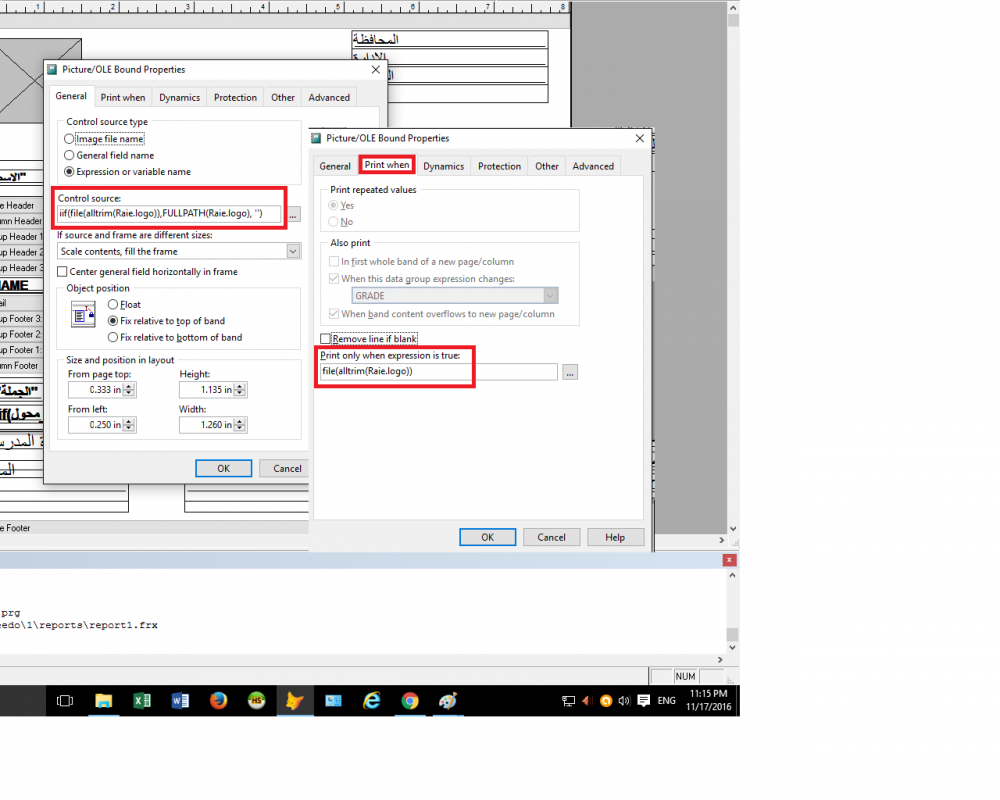Open Print when tab in back dialog
The height and width of the screenshot is (800, 1000).
[x=123, y=98]
